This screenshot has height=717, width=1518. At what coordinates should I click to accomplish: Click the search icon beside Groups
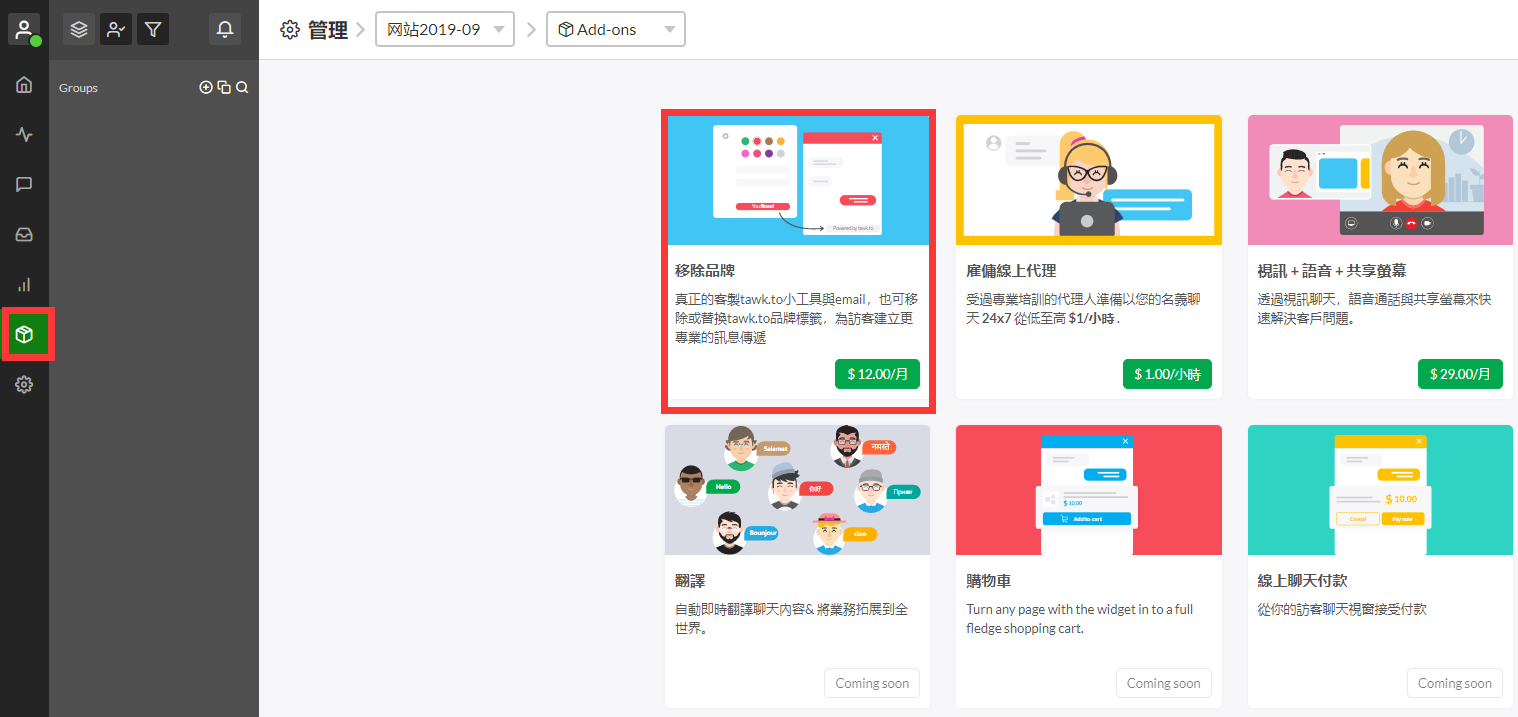click(x=242, y=88)
